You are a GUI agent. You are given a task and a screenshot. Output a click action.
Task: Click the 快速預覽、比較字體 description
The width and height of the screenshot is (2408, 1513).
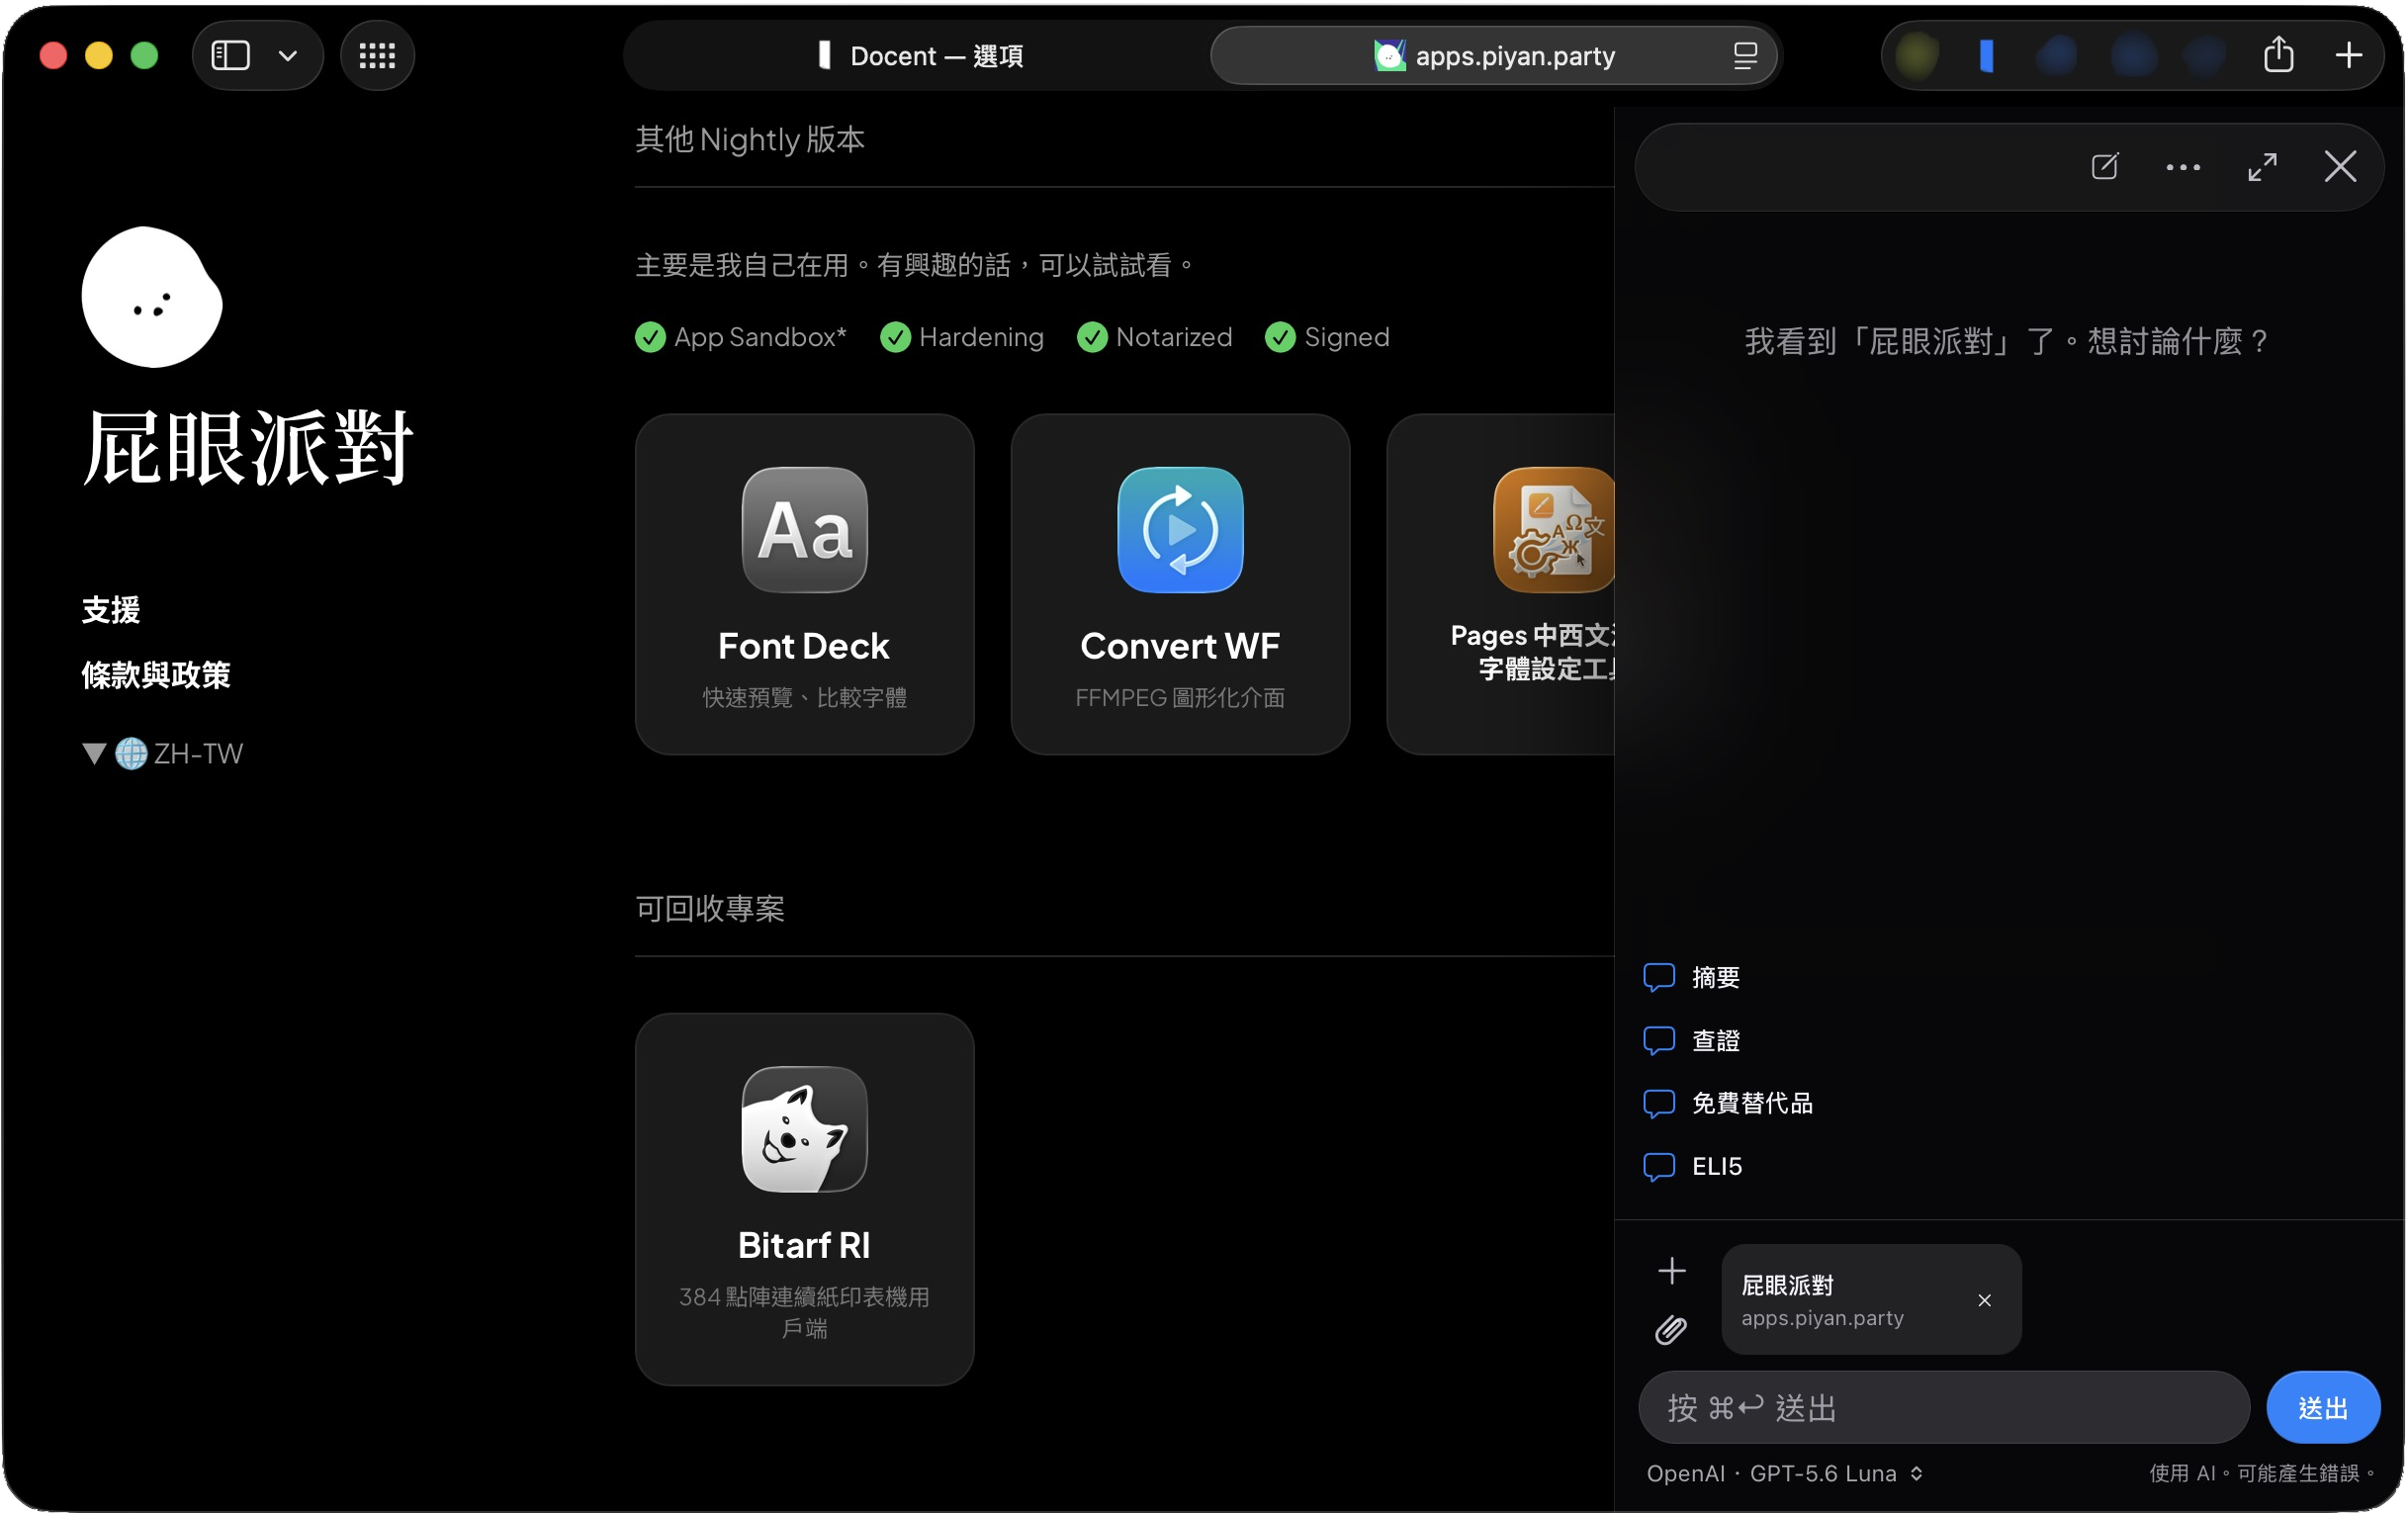pos(804,697)
